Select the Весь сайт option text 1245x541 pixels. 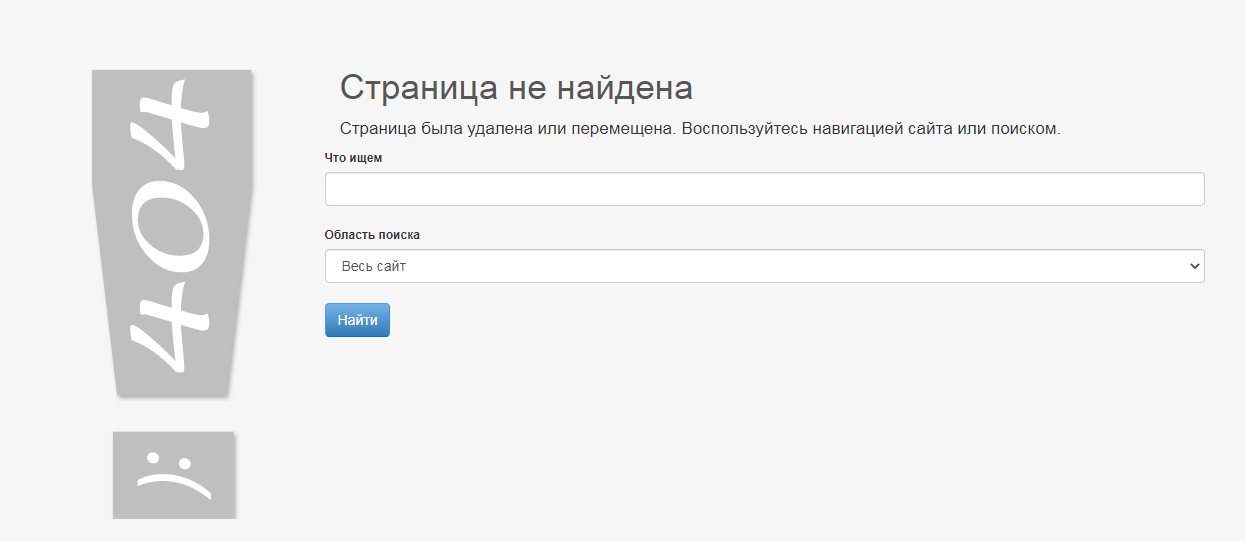(374, 267)
